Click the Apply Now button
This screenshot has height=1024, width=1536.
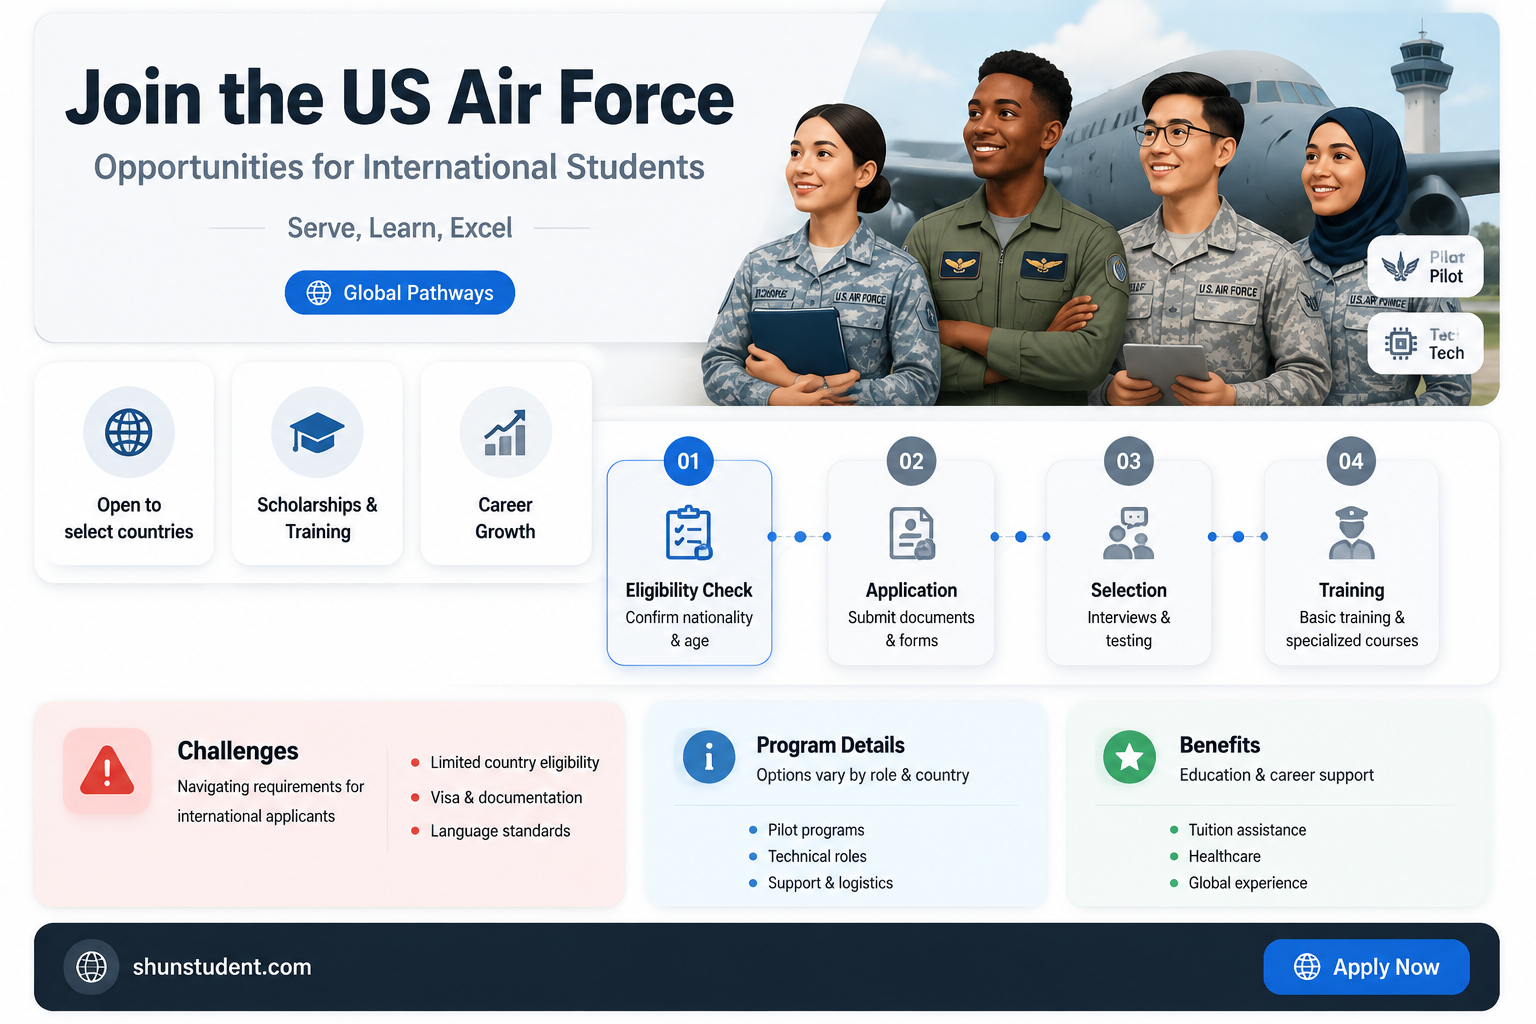[1366, 967]
